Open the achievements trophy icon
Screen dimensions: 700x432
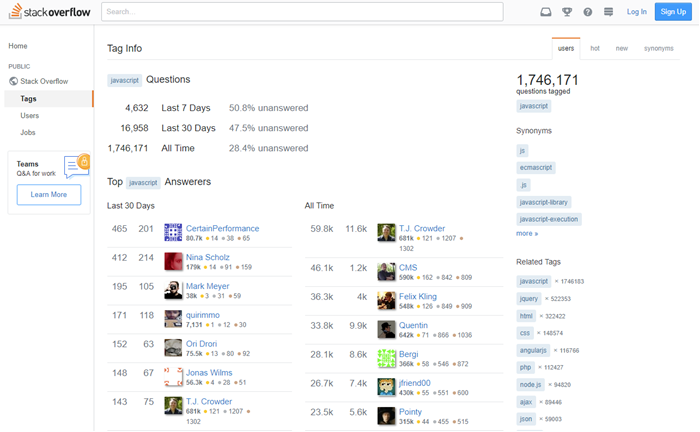(567, 12)
